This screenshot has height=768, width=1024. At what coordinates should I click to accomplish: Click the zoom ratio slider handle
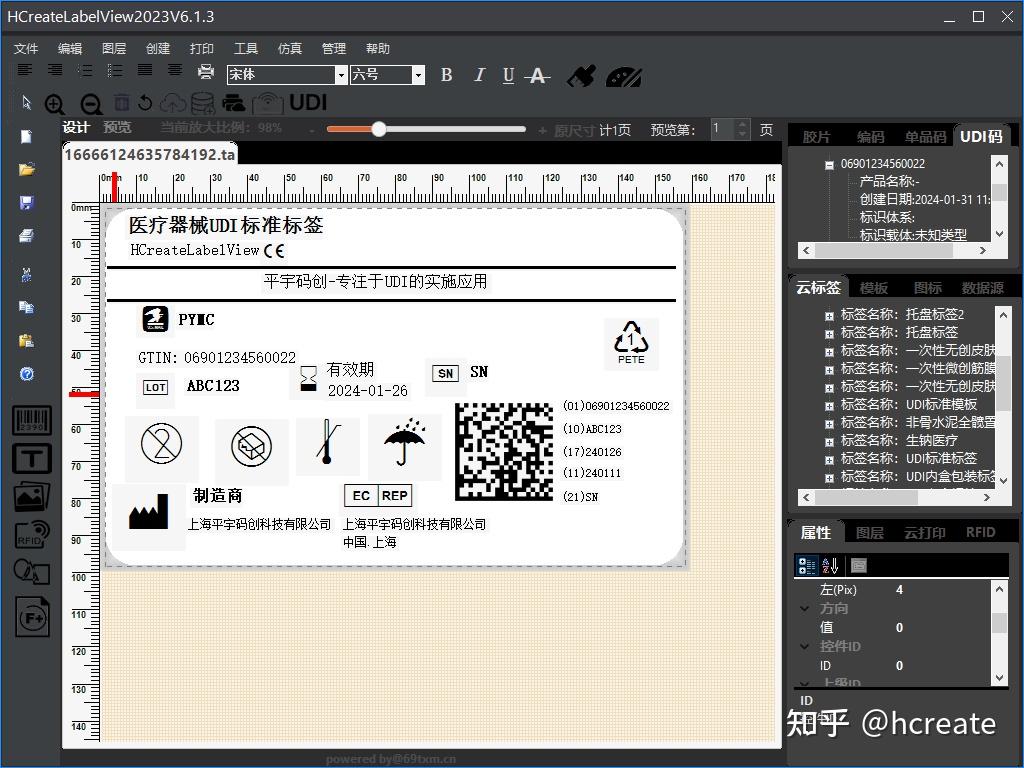coord(379,129)
